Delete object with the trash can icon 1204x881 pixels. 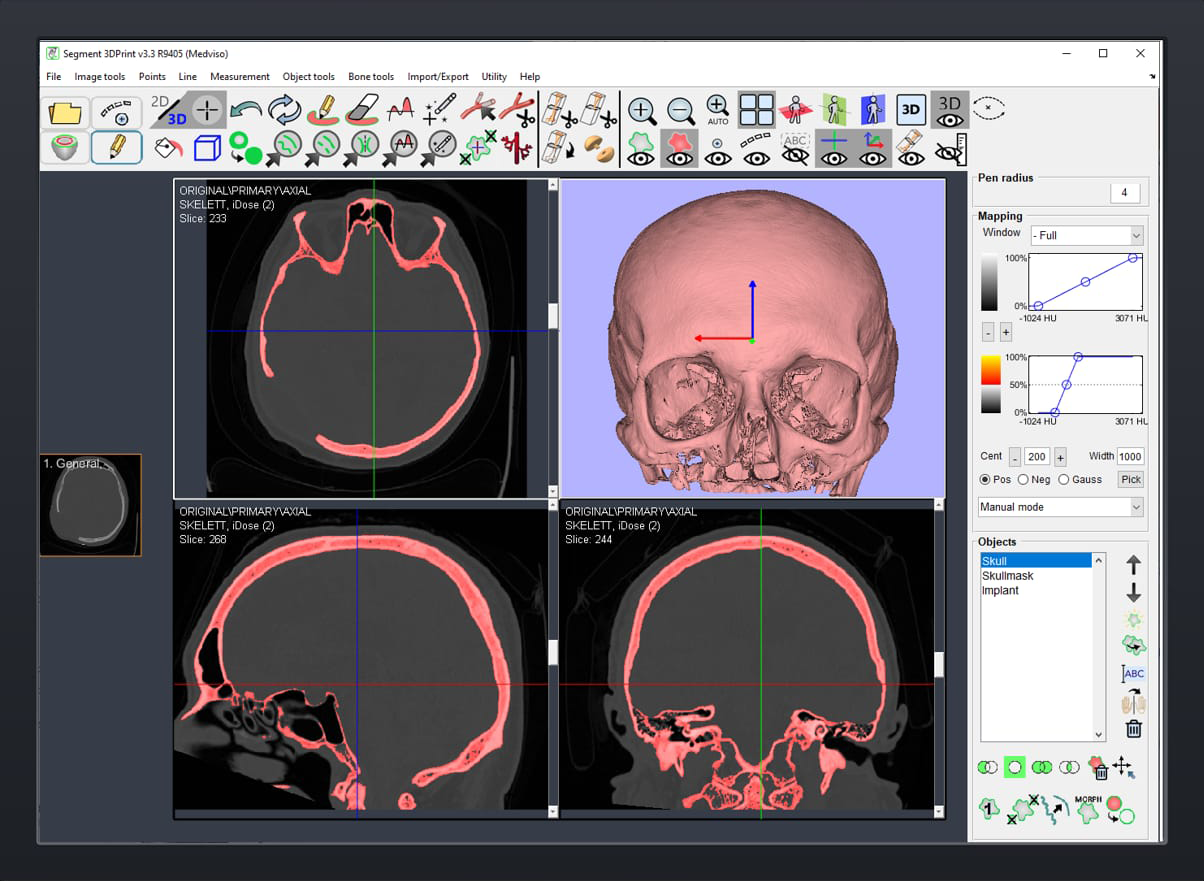coord(1133,729)
